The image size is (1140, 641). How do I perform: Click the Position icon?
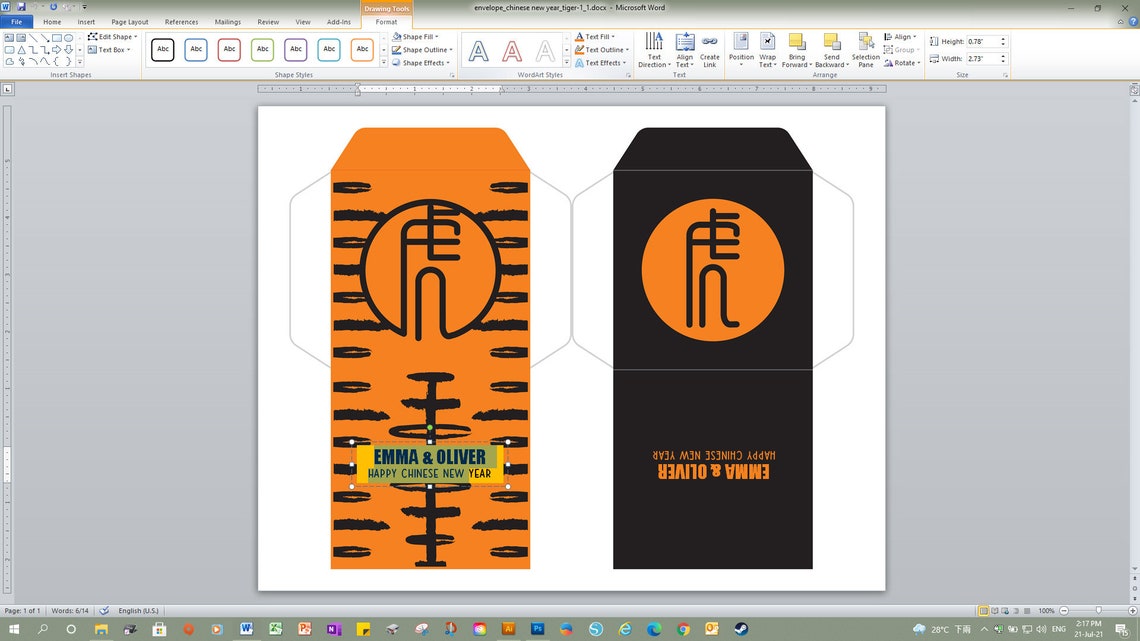click(741, 49)
